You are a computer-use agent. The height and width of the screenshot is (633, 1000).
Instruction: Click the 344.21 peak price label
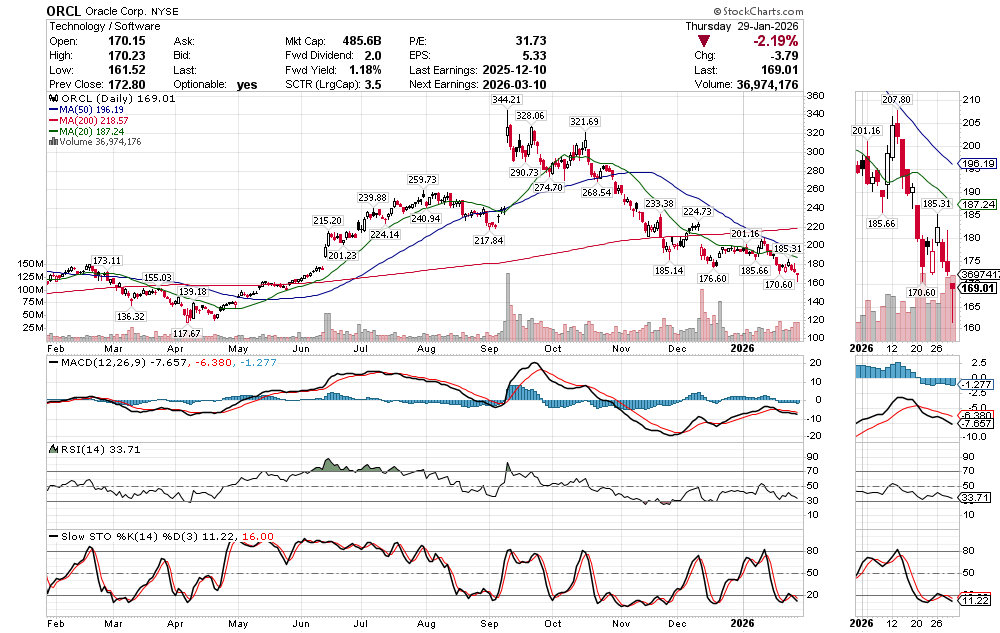(506, 100)
